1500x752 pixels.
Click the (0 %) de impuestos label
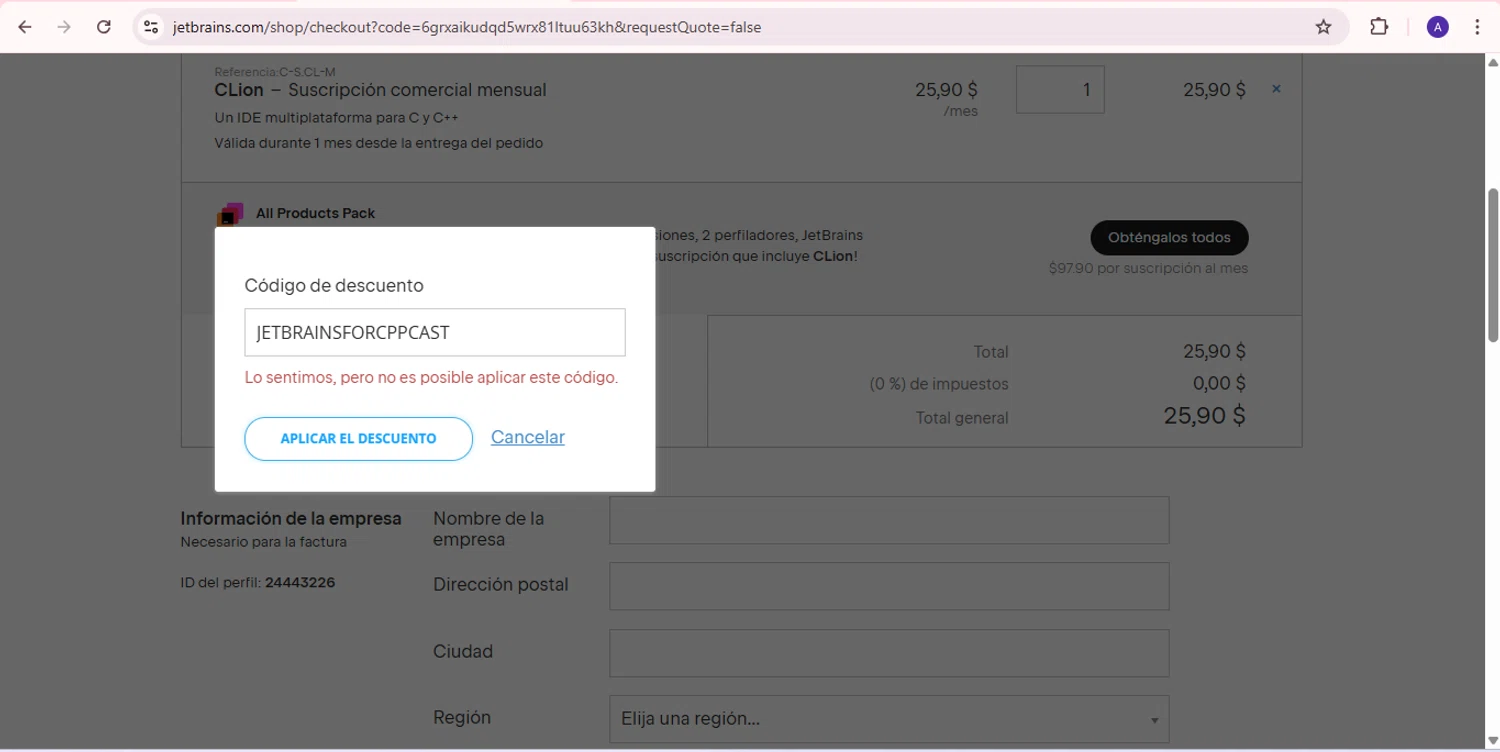(x=939, y=384)
